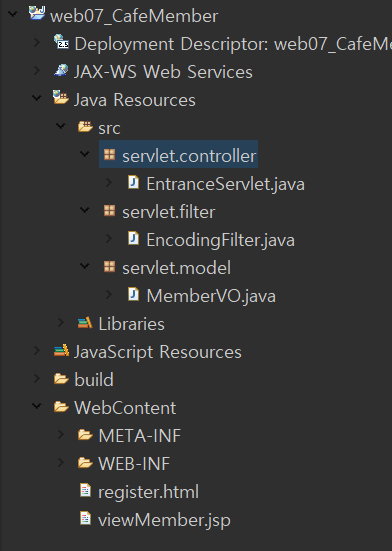Viewport: 392px width, 551px height.
Task: Click the EntranceServlet.java file icon
Action: (x=133, y=182)
